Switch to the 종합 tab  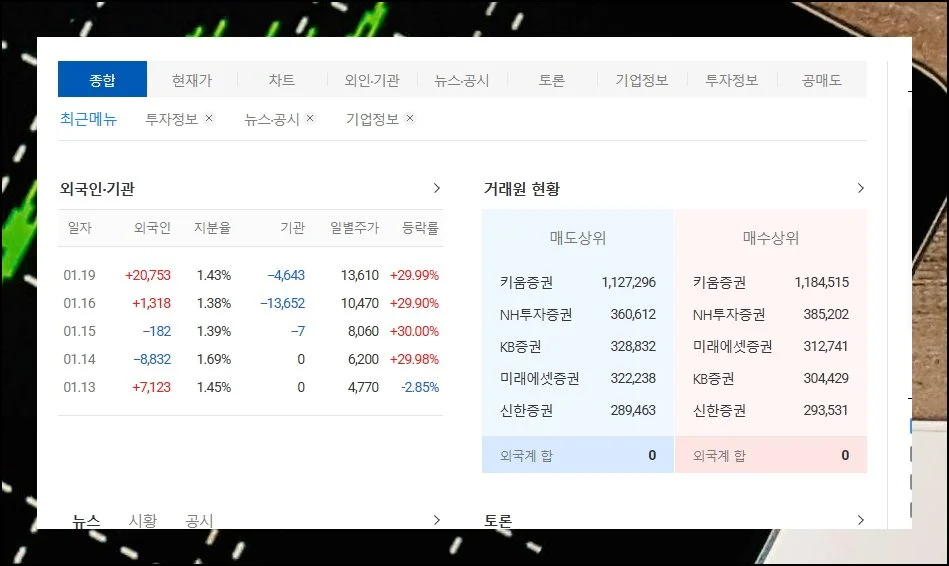102,80
